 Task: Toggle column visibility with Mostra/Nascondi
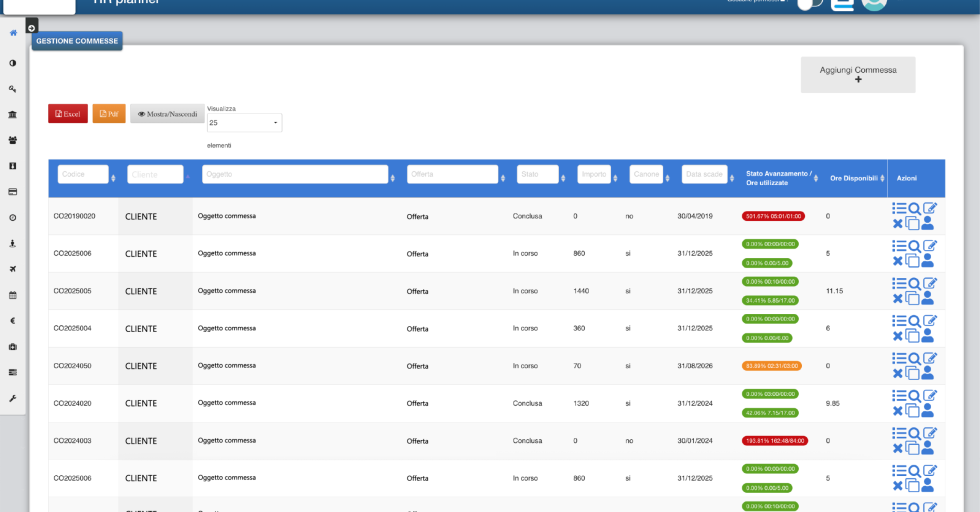(x=168, y=114)
